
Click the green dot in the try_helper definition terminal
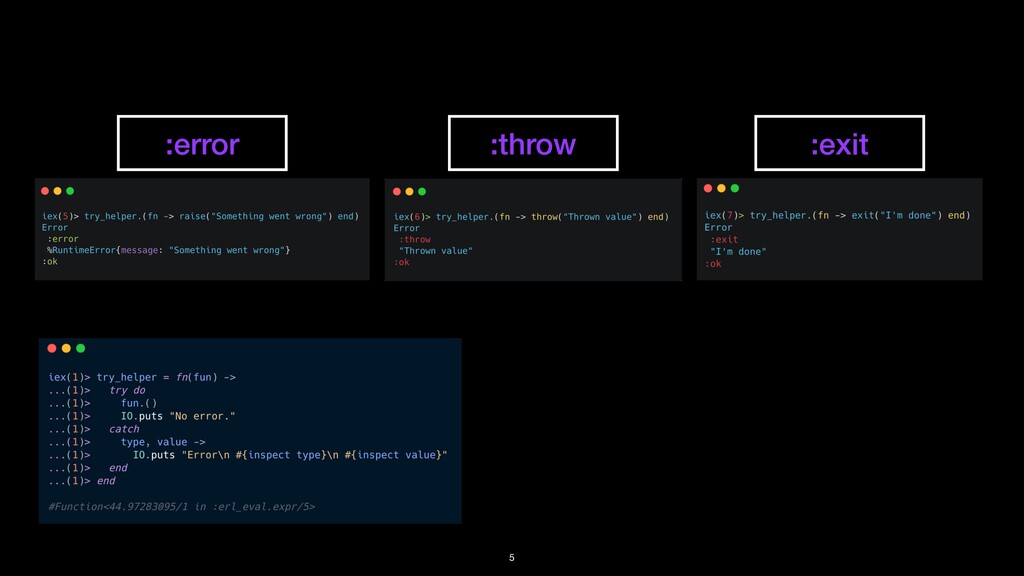(x=80, y=348)
